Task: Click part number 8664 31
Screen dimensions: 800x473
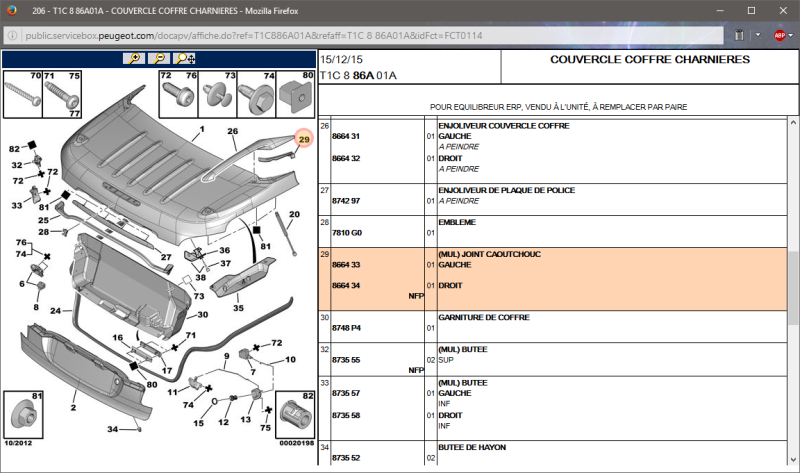Action: coord(346,136)
